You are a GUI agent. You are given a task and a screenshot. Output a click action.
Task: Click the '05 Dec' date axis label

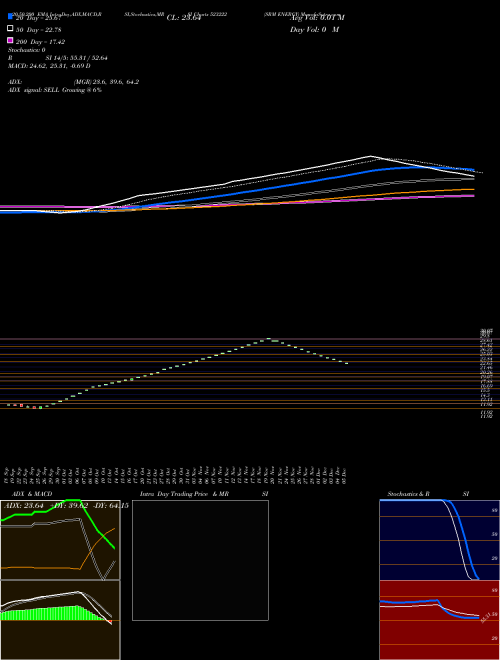tap(345, 475)
